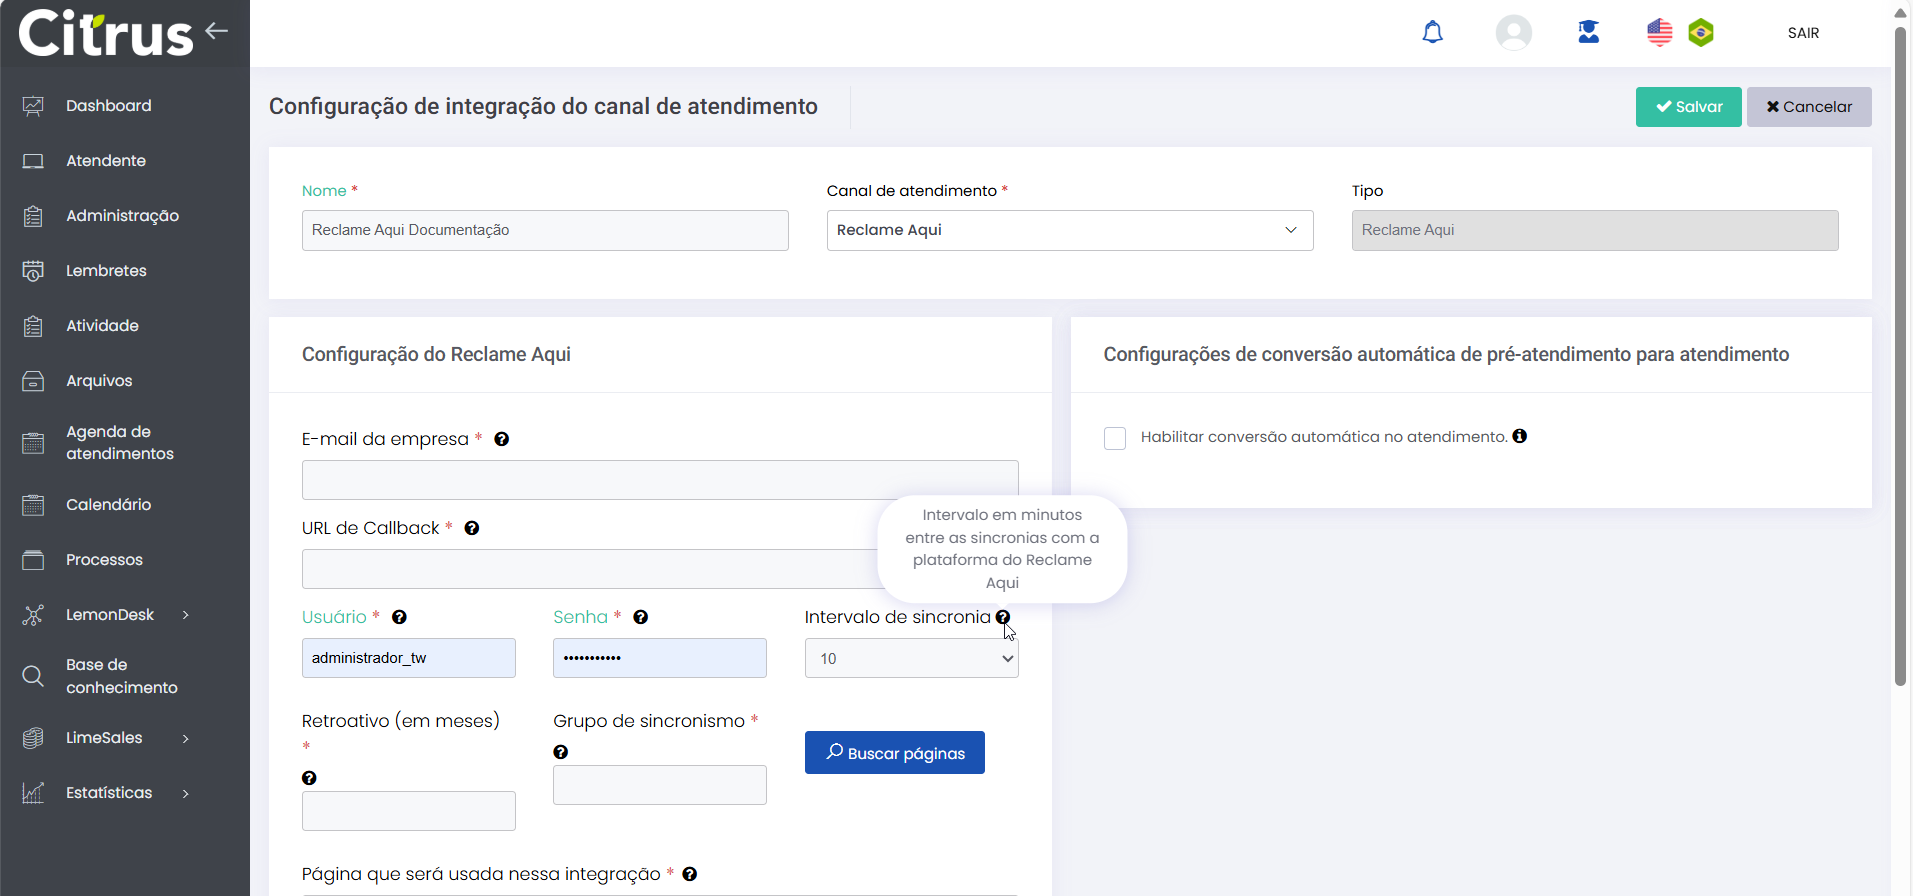Switch language to Brazilian Portuguese flag
The width and height of the screenshot is (1913, 896).
pyautogui.click(x=1700, y=33)
